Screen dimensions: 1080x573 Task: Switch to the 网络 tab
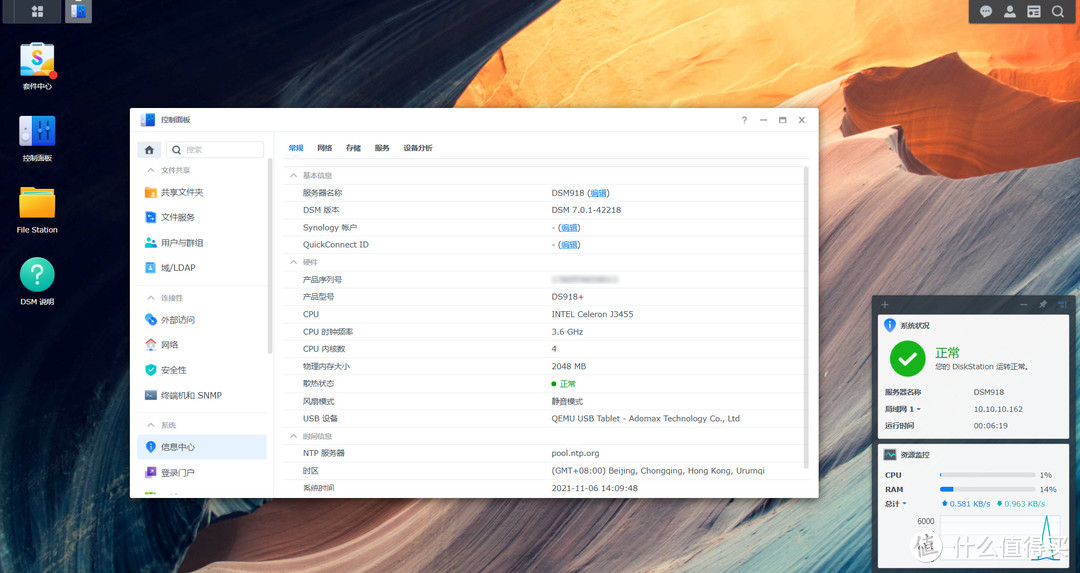325,148
